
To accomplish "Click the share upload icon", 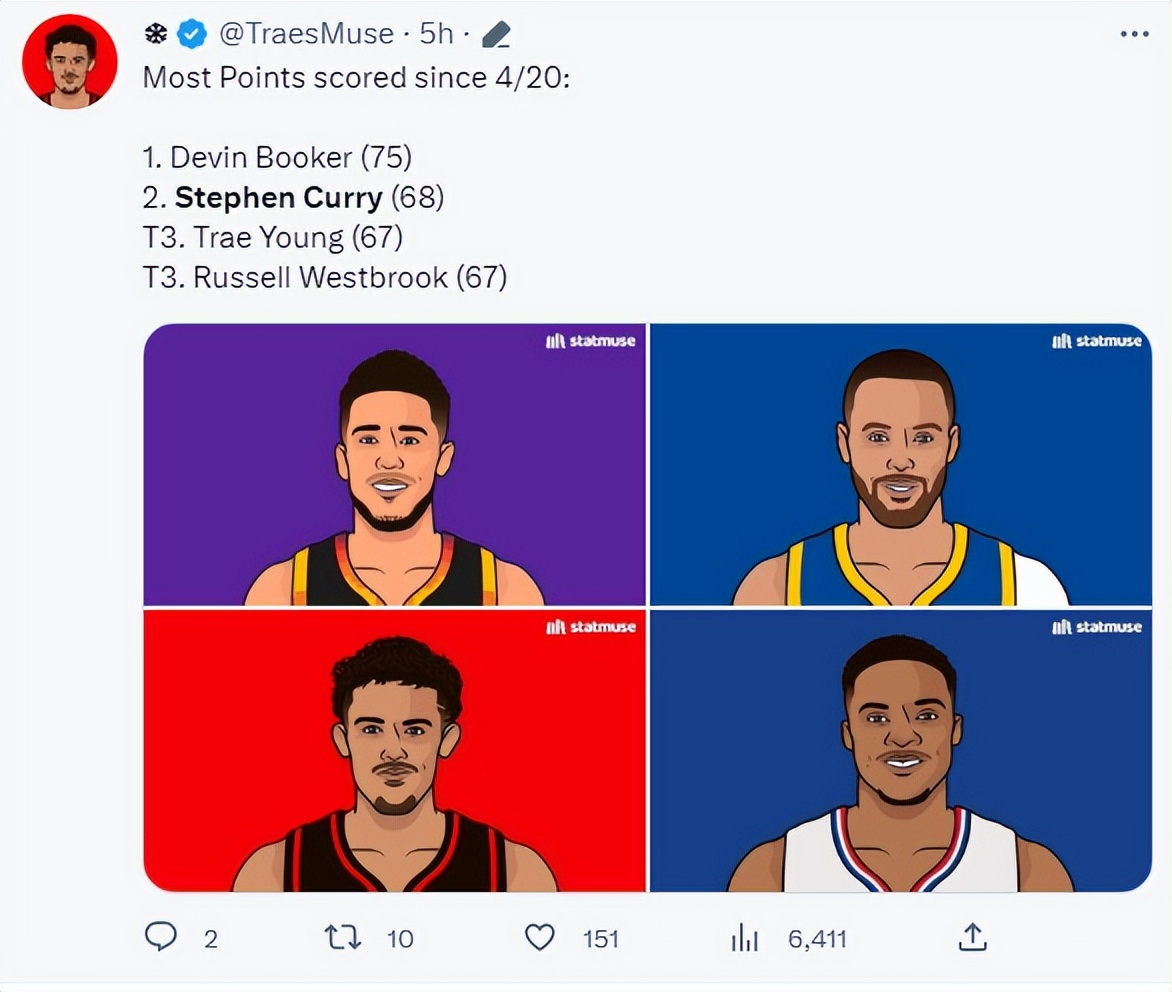I will (973, 937).
